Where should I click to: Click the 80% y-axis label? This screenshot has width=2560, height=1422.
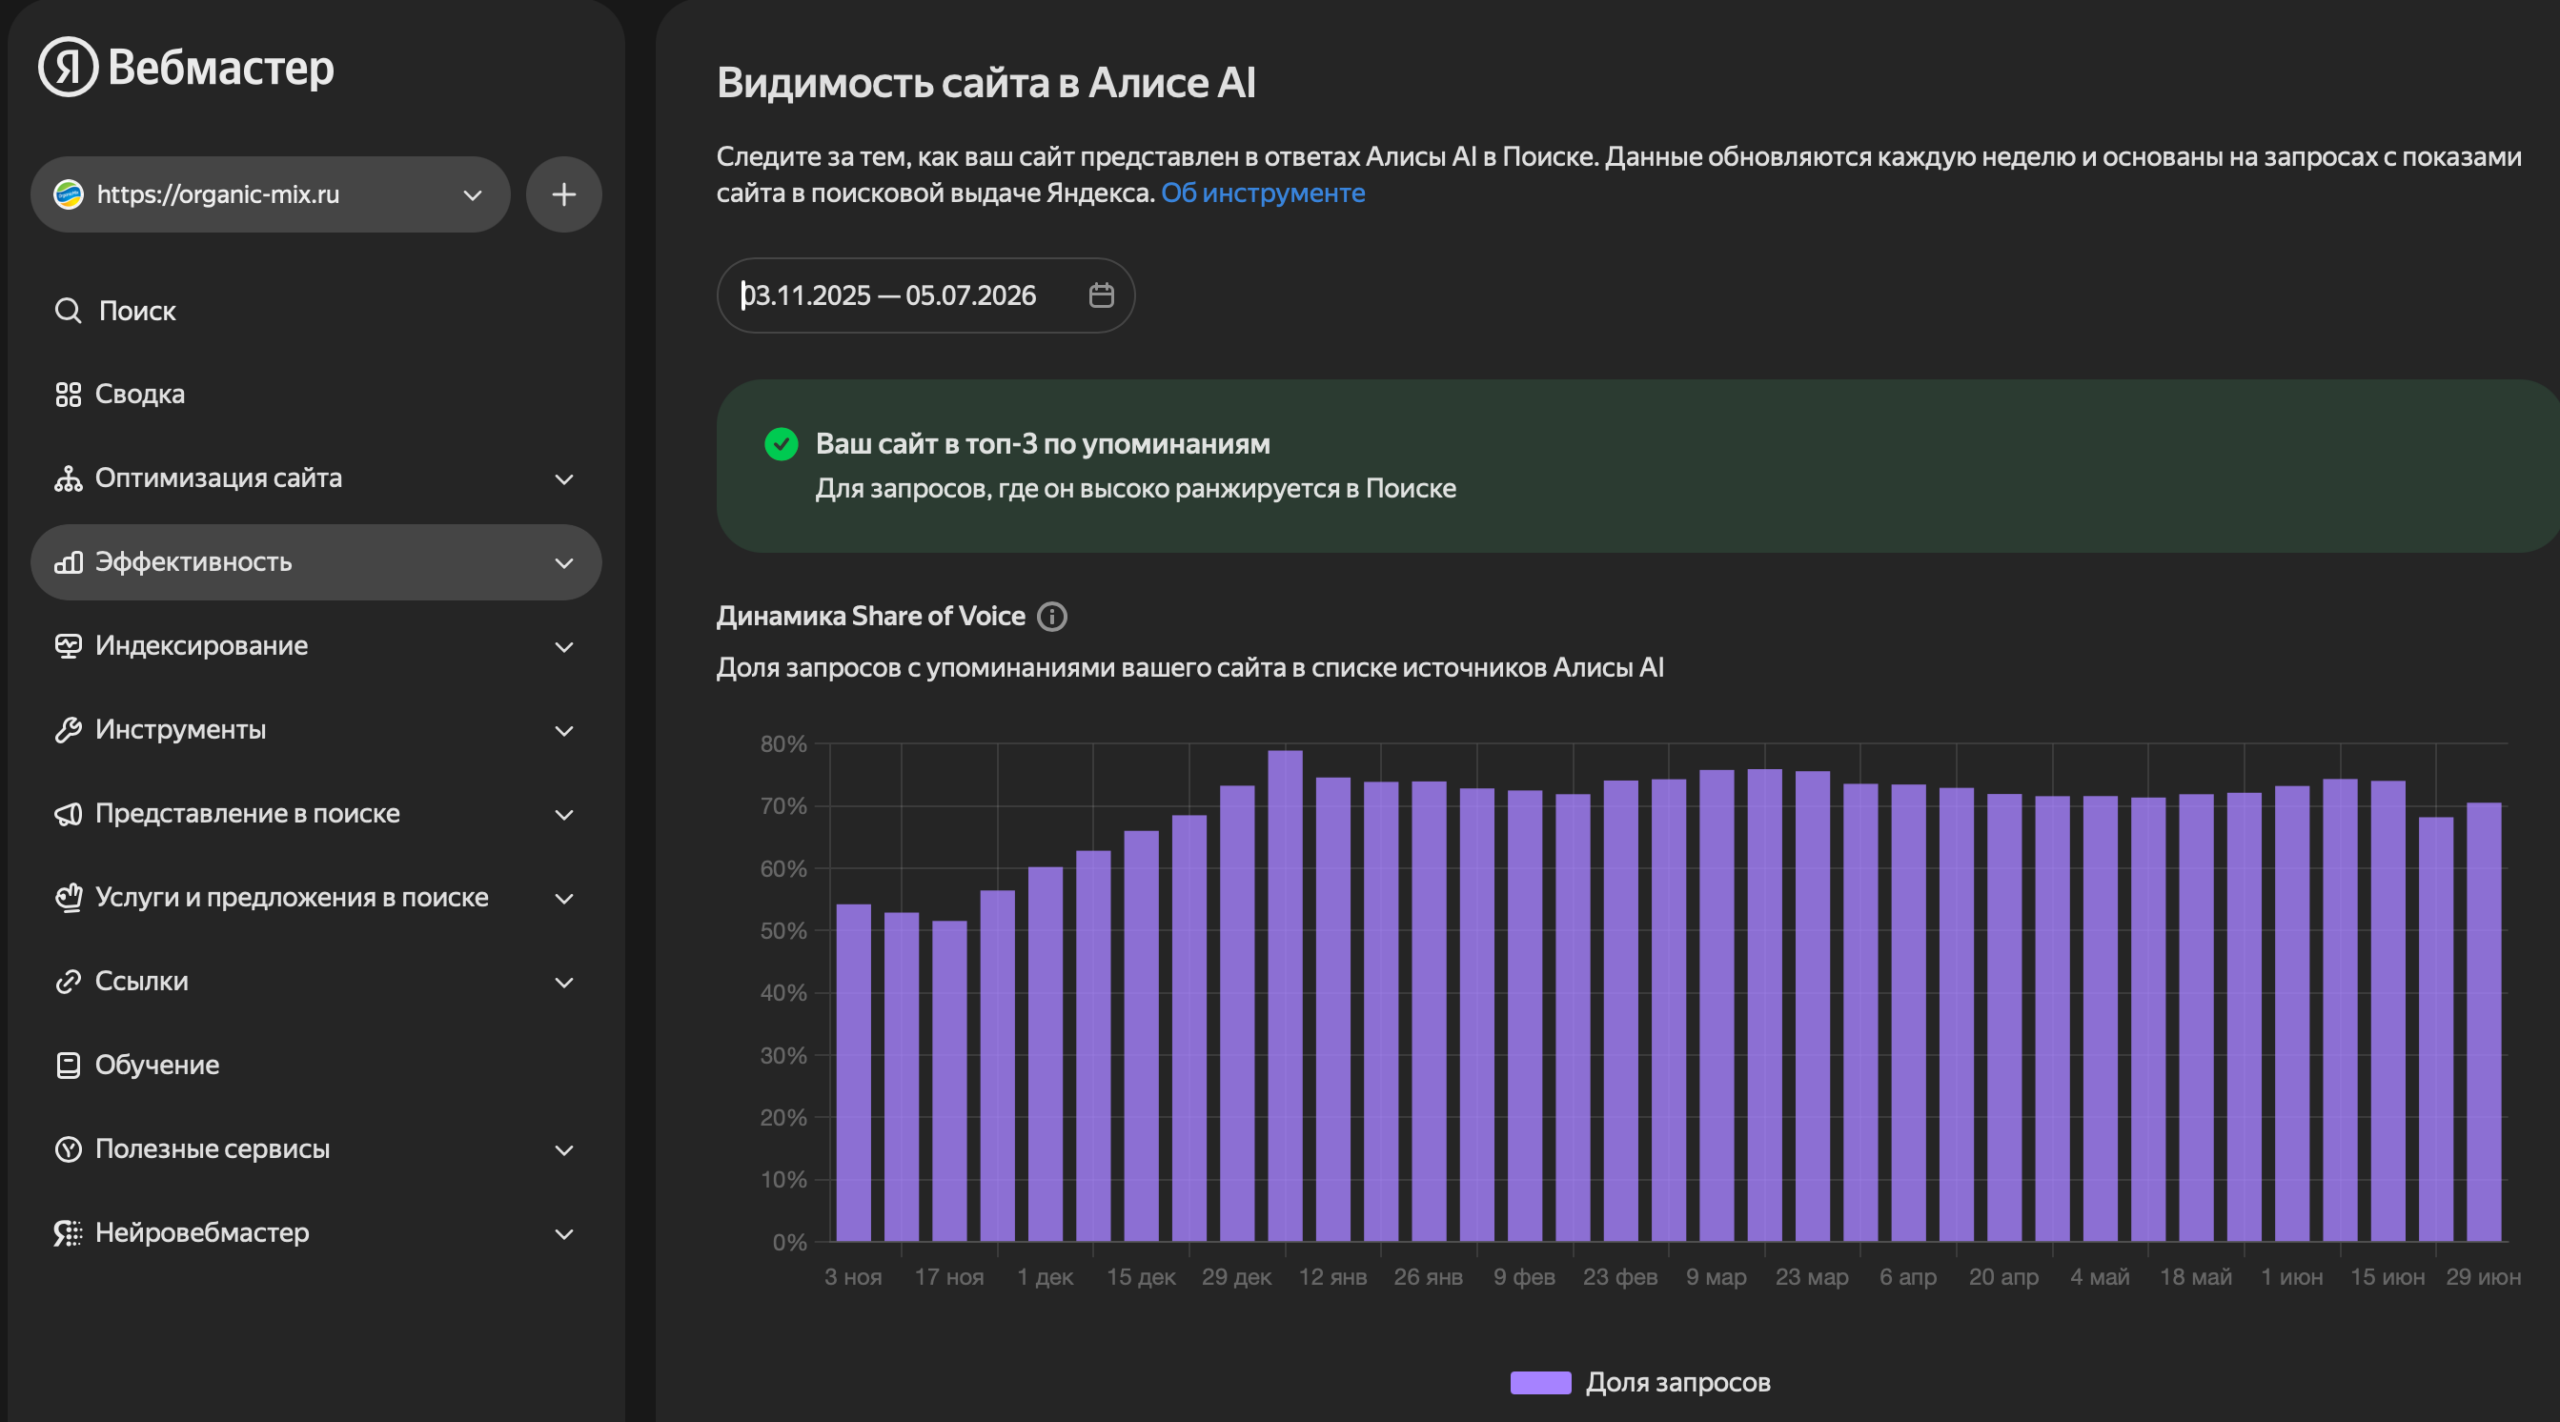(x=783, y=744)
